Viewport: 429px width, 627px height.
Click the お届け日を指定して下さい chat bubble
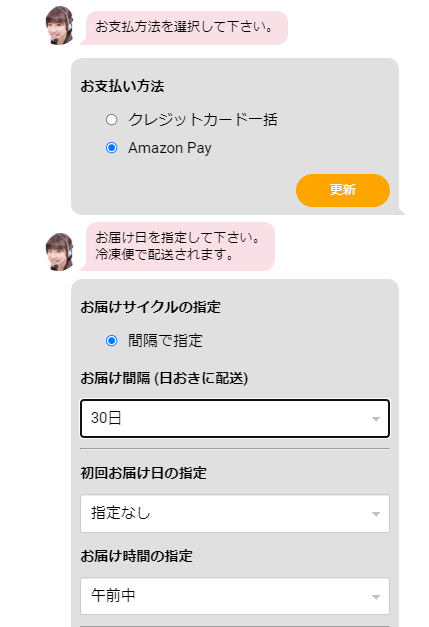(x=178, y=246)
